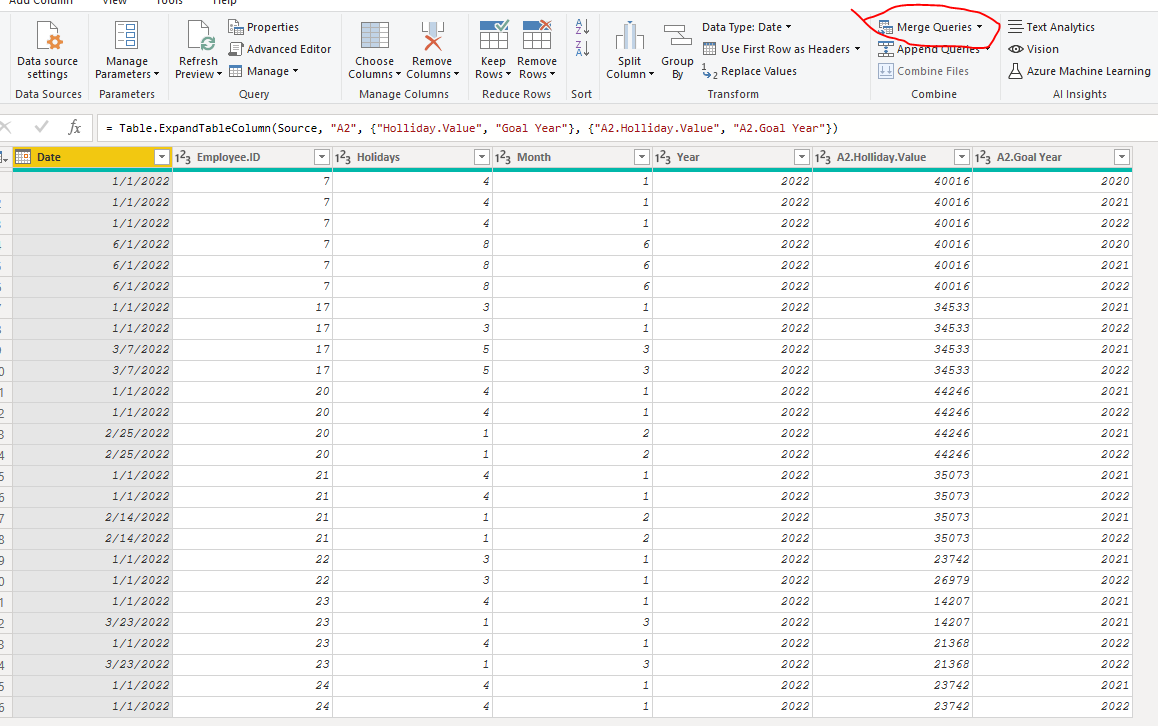Click Replace Values
The height and width of the screenshot is (726, 1158).
click(750, 72)
